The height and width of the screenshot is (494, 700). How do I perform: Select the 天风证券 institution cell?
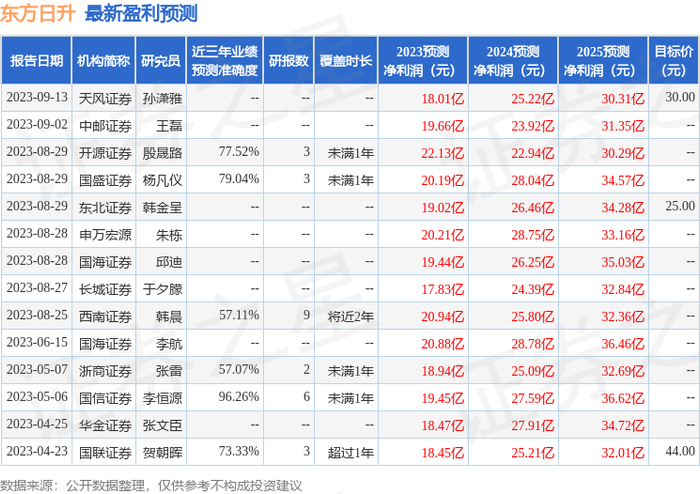click(x=105, y=99)
